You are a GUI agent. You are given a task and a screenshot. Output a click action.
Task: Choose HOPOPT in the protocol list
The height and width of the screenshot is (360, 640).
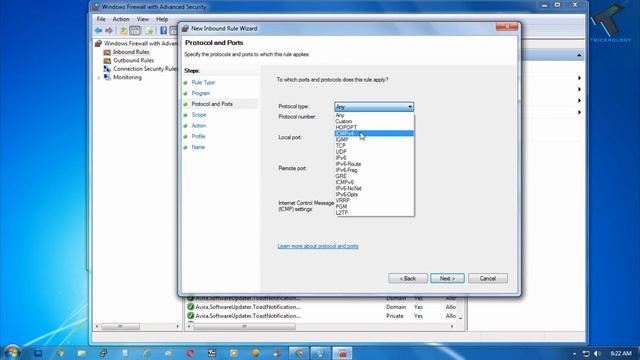pyautogui.click(x=374, y=127)
